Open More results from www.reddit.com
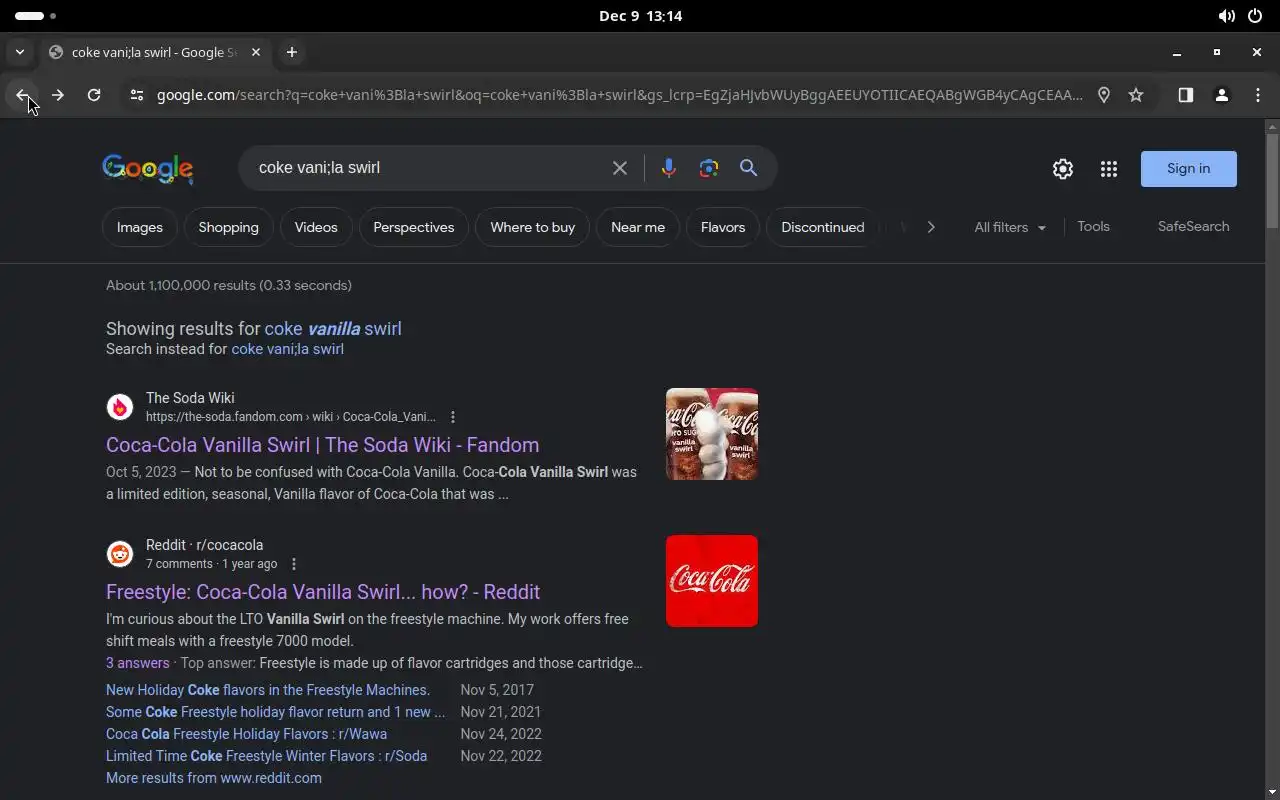Image resolution: width=1280 pixels, height=800 pixels. 214,778
